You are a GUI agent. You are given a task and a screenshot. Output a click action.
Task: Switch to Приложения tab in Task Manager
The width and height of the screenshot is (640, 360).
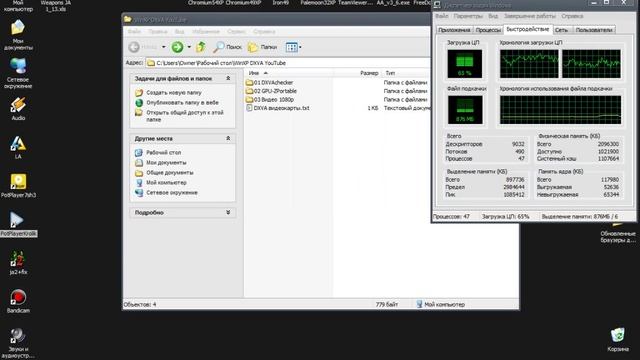click(454, 30)
